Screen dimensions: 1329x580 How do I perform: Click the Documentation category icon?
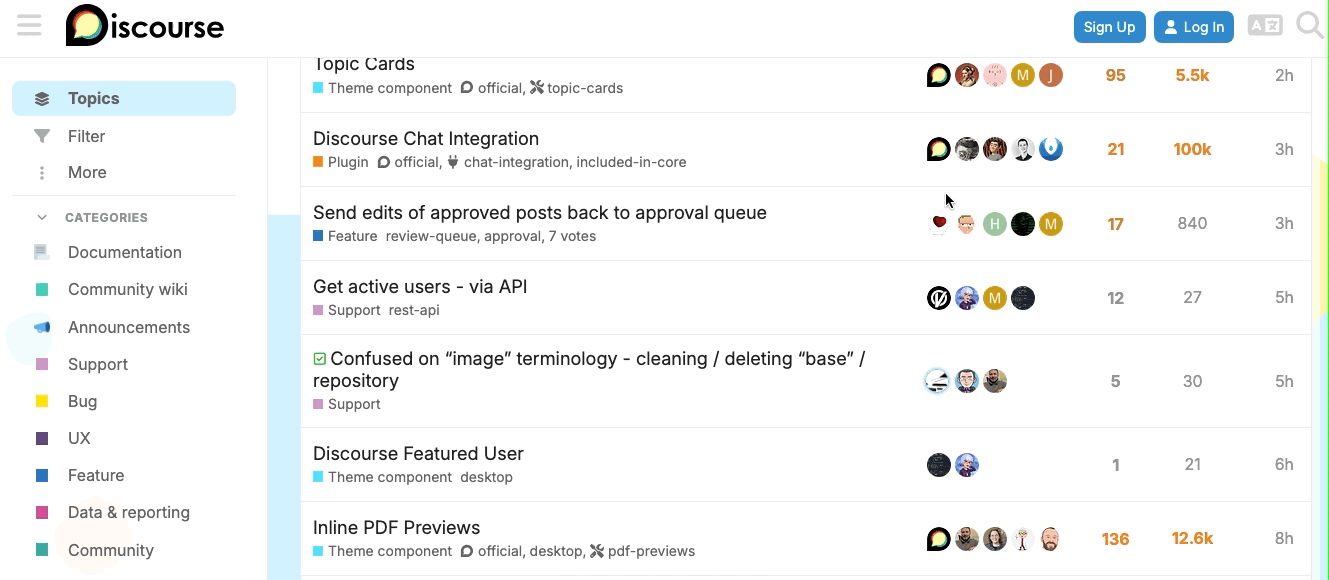click(x=42, y=252)
